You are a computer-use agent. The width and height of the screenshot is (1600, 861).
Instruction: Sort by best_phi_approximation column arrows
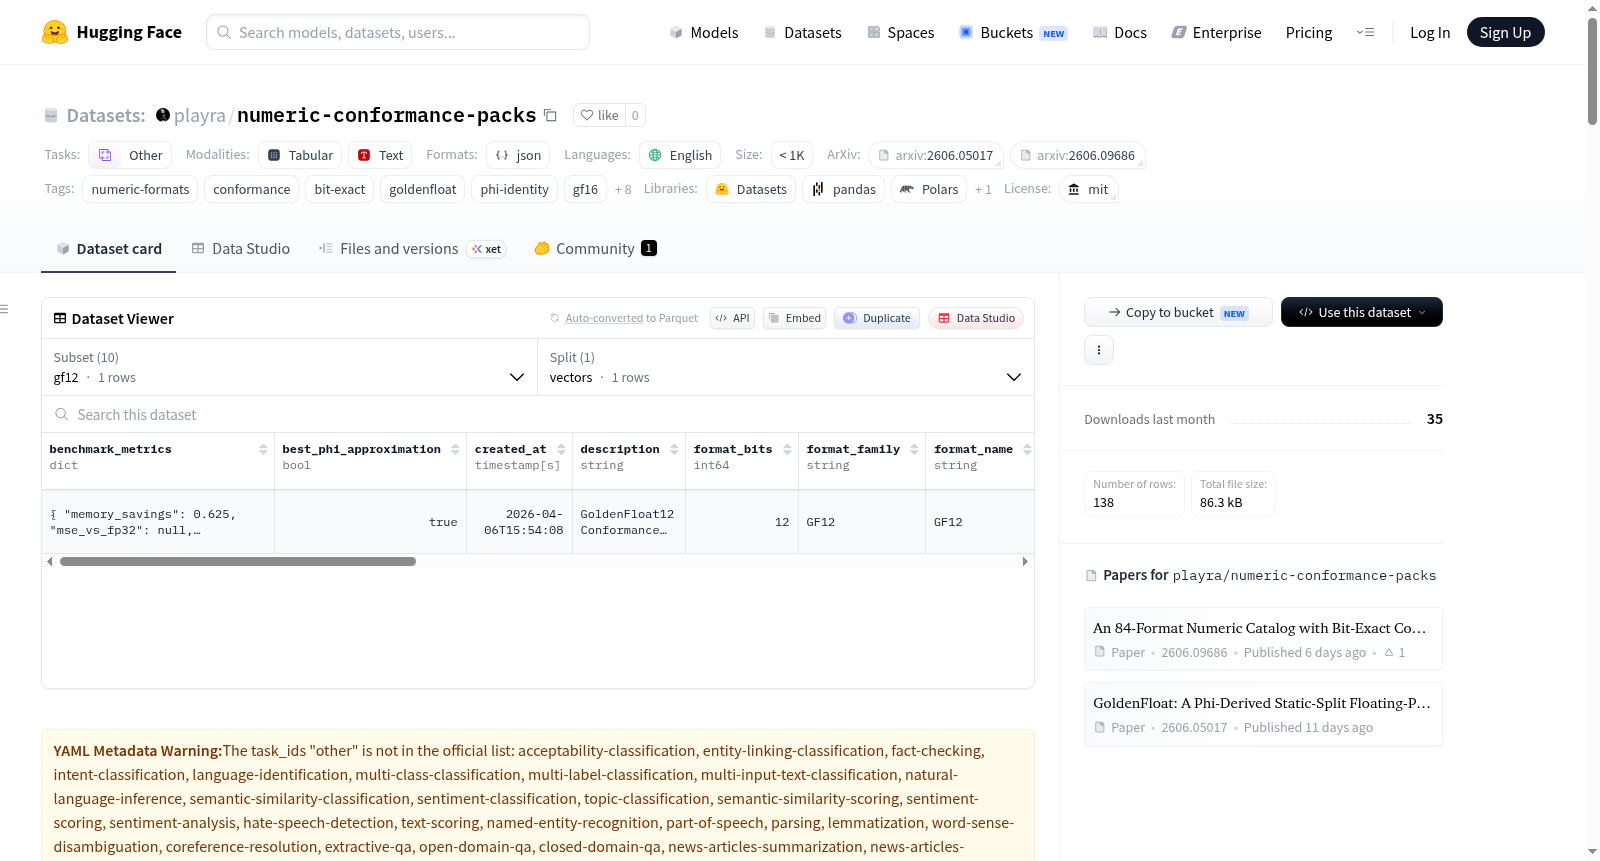point(455,449)
